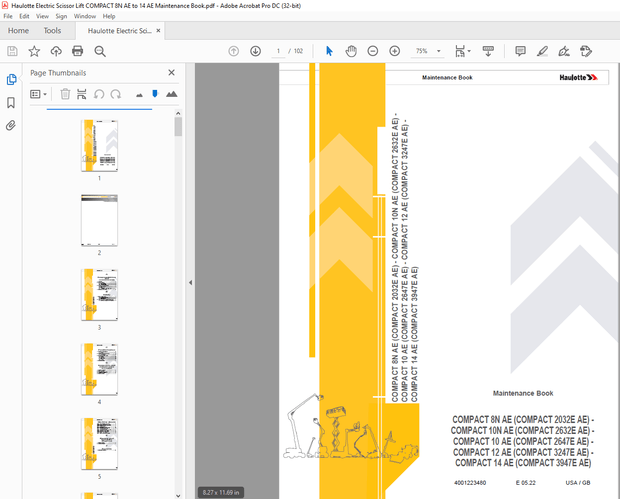This screenshot has width=620, height=499.
Task: Upload file to Document Cloud
Action: click(56, 51)
